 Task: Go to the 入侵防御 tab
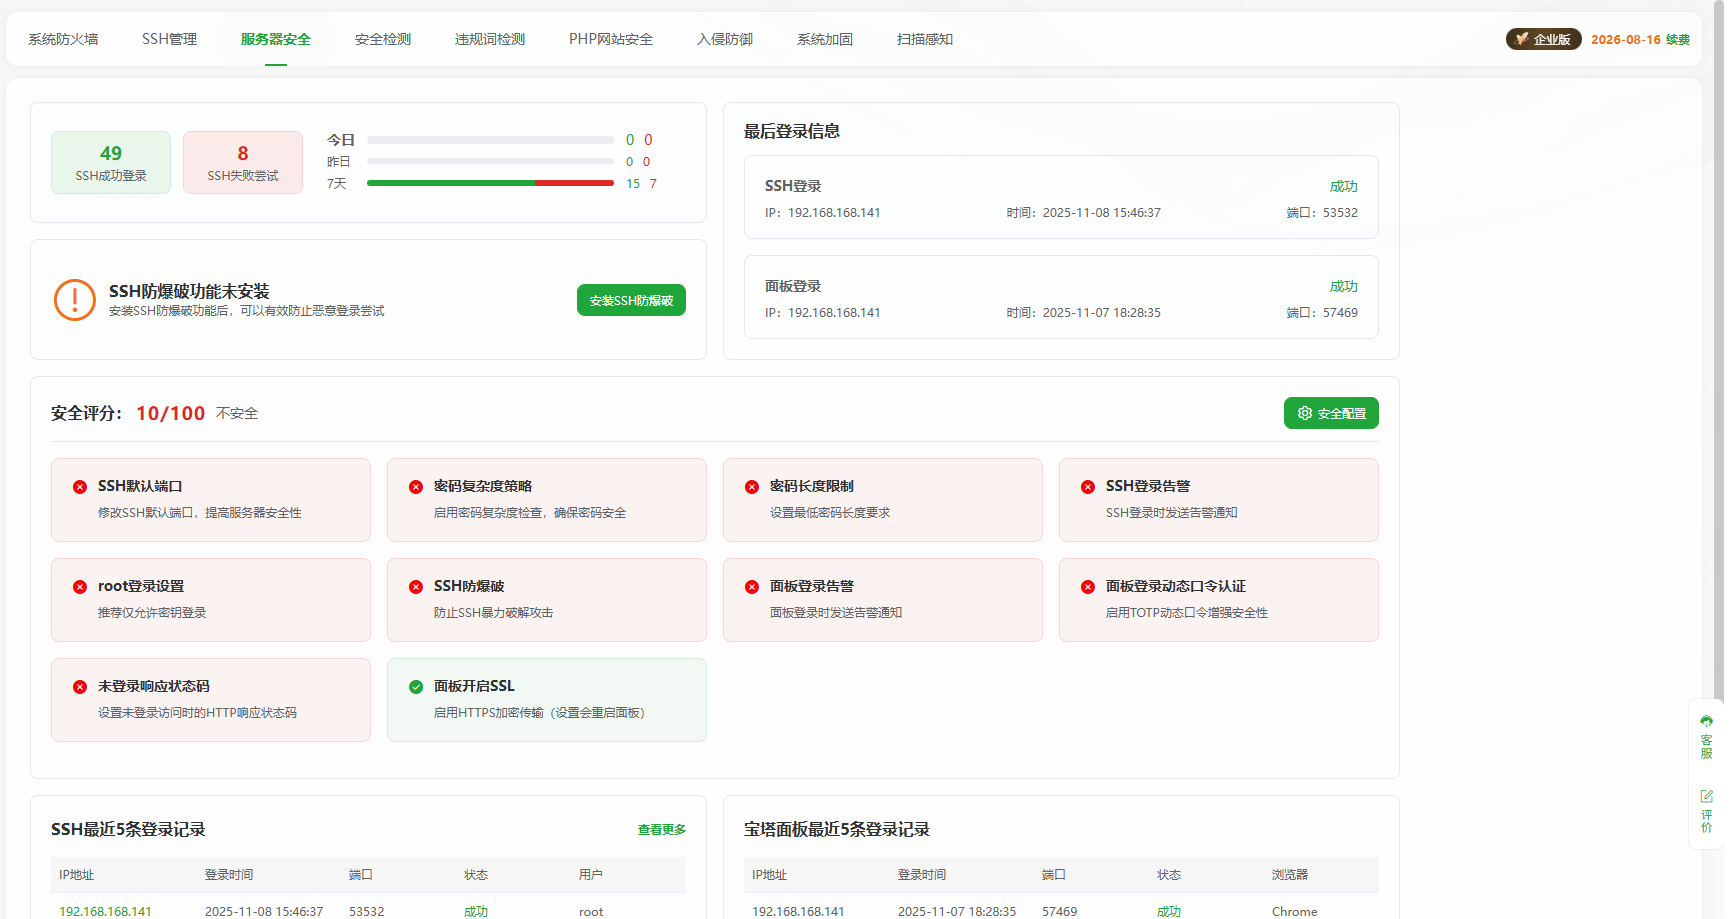click(x=724, y=39)
